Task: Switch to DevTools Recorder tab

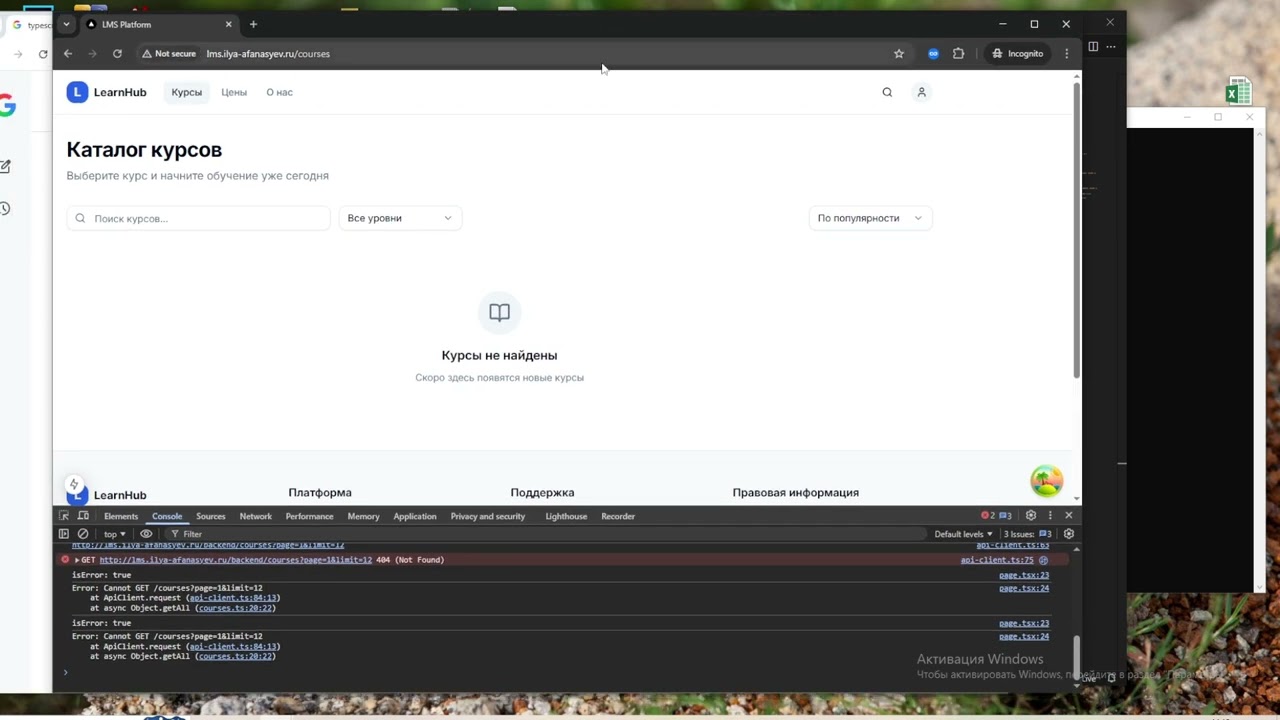Action: (x=618, y=516)
